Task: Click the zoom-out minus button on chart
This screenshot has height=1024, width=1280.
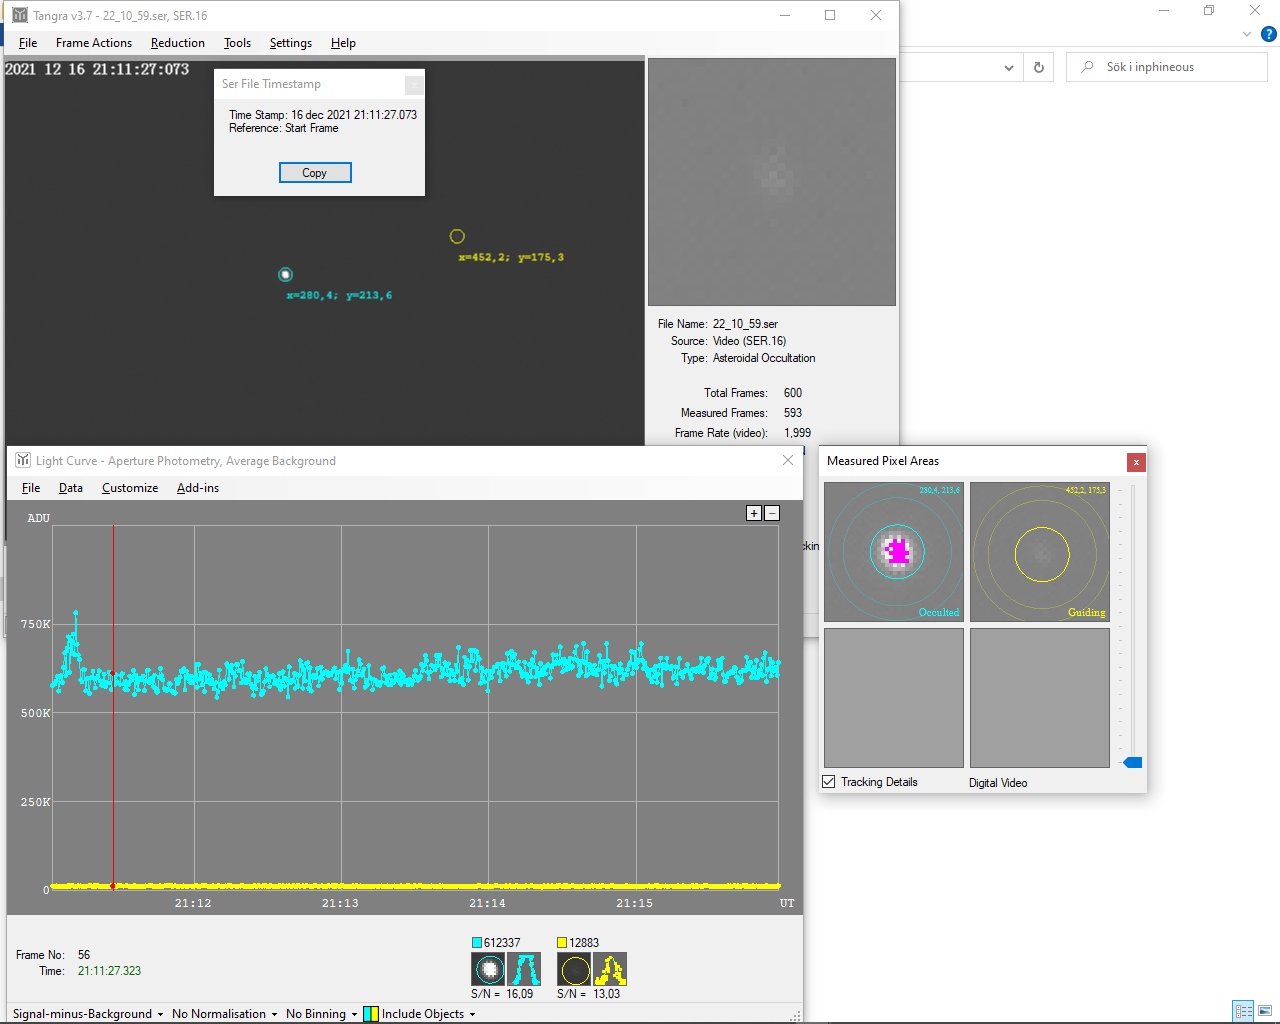Action: pos(772,513)
